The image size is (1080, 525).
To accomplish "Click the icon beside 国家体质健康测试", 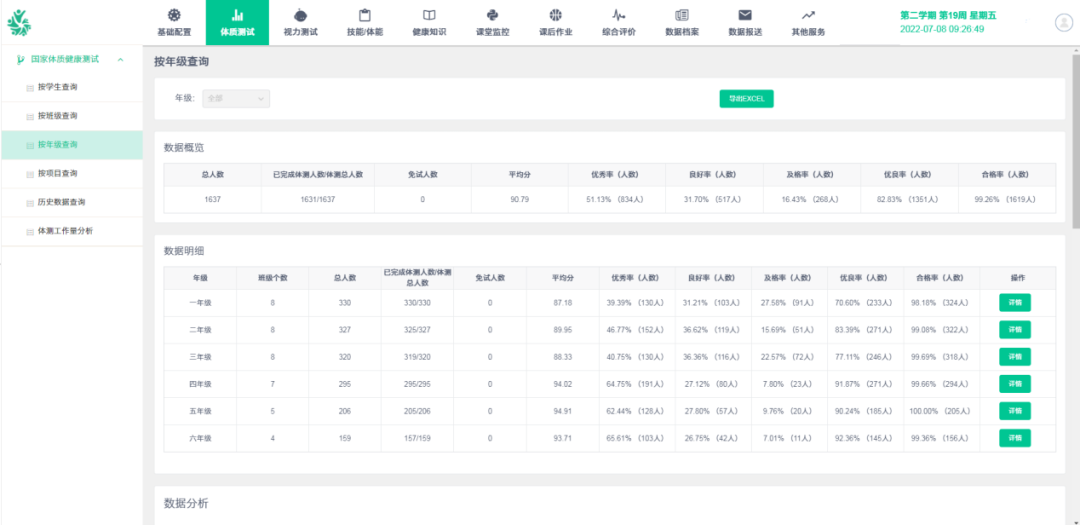I will pos(21,59).
